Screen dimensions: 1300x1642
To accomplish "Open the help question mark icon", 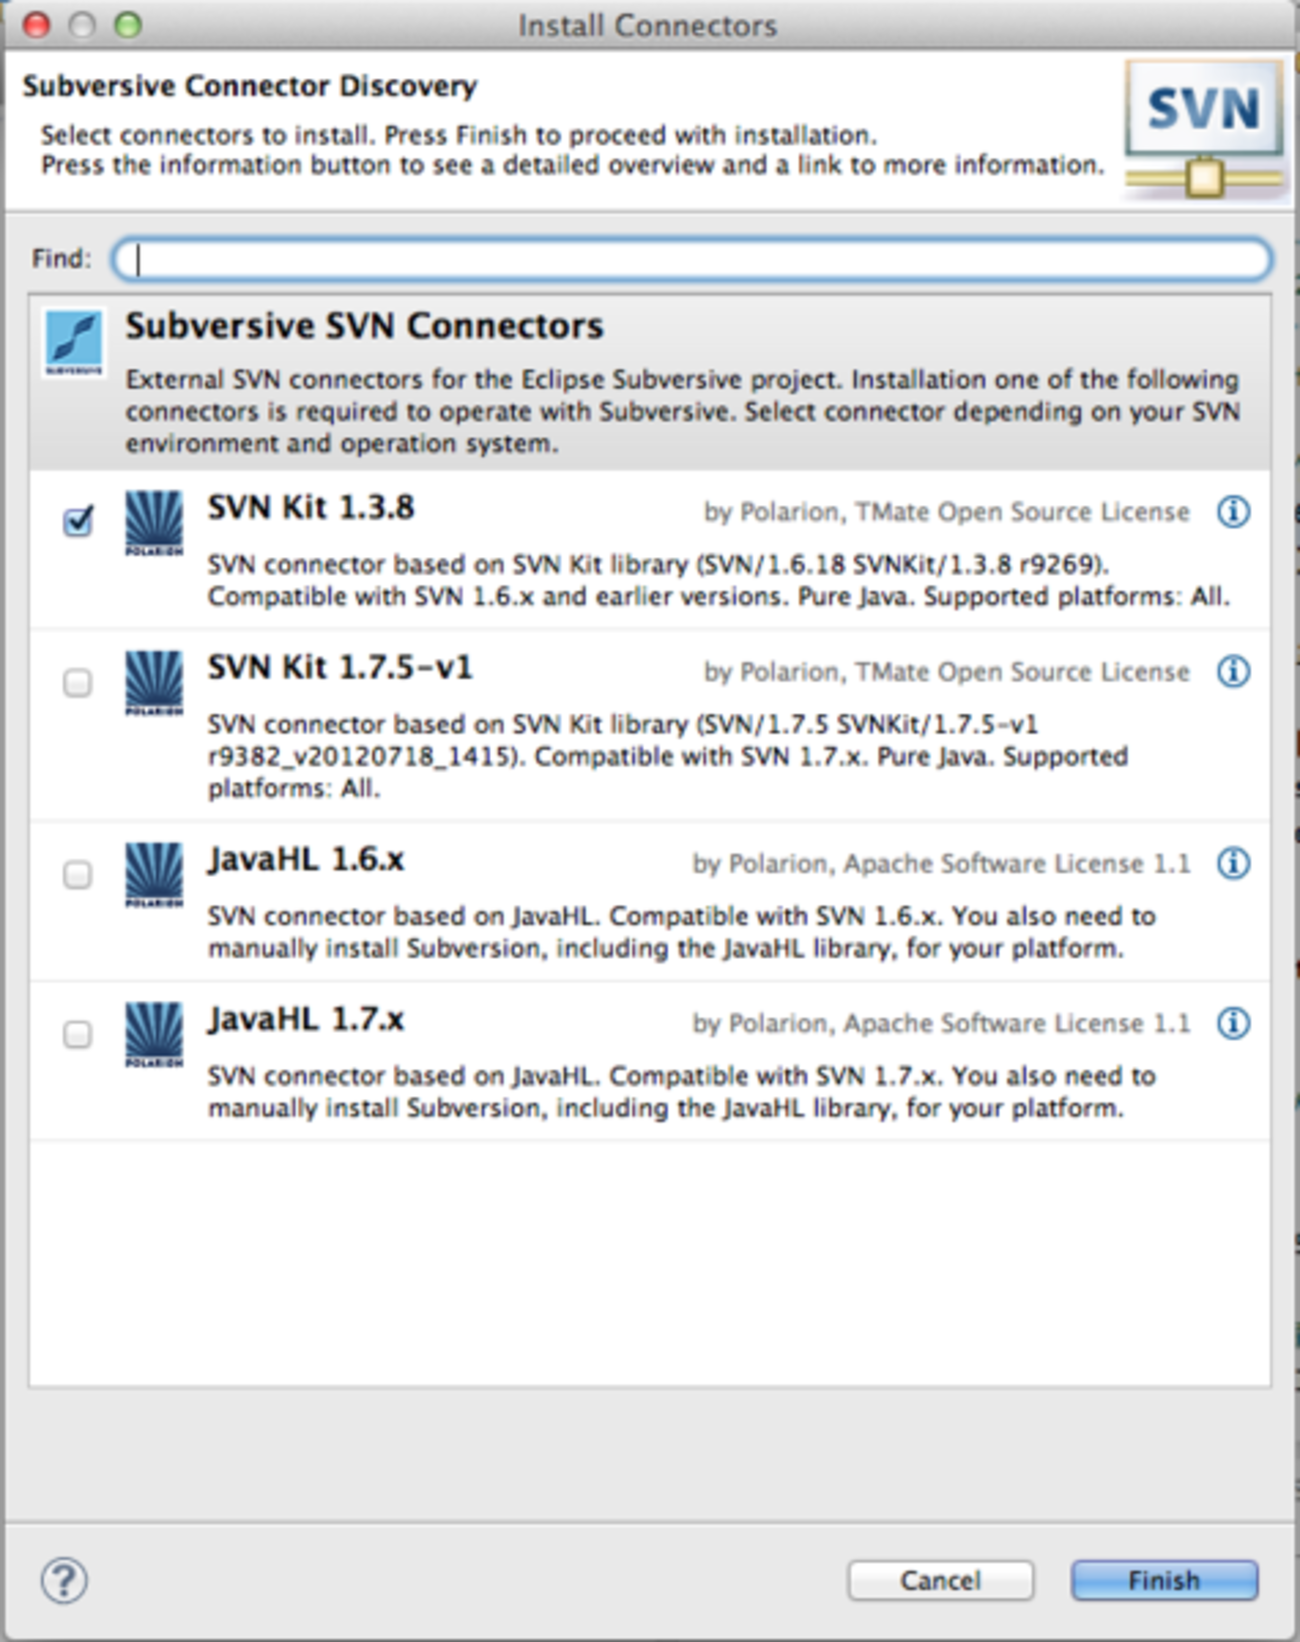I will click(64, 1581).
